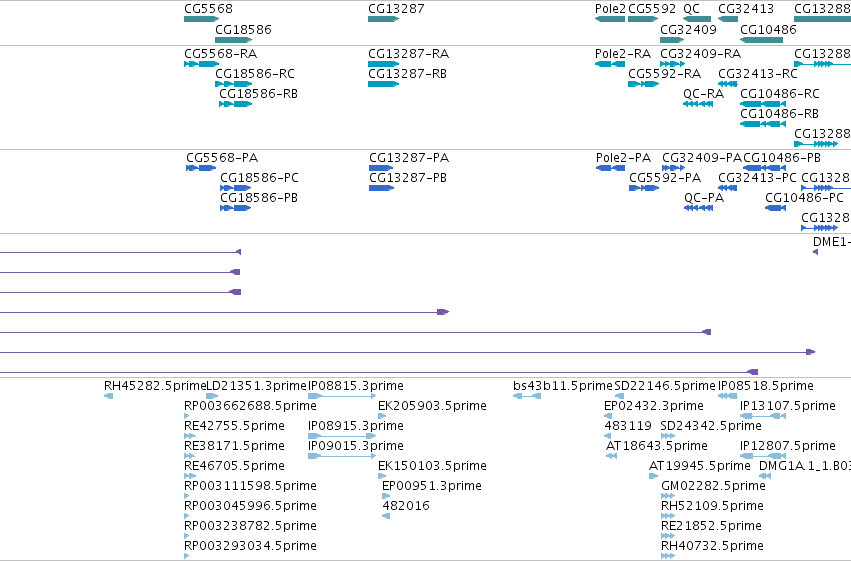Select protein CG13287-PB
Screen dimensions: 851x561
(381, 188)
